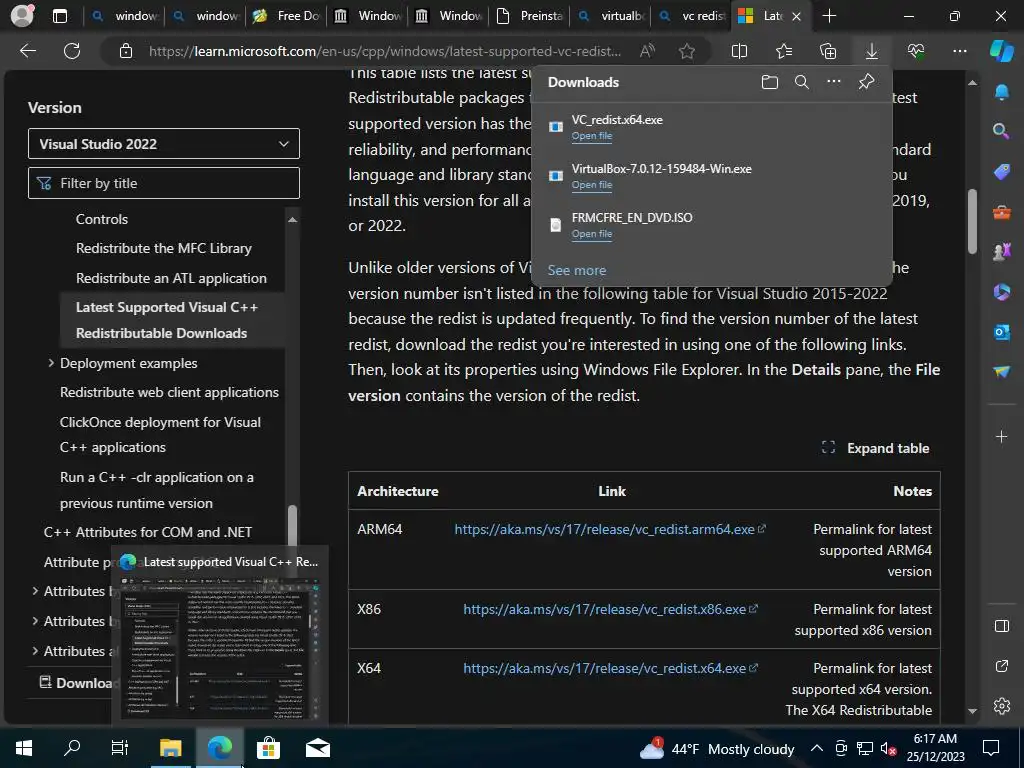
Task: Open the sidebar Microsoft 365 icon
Action: point(1001,291)
